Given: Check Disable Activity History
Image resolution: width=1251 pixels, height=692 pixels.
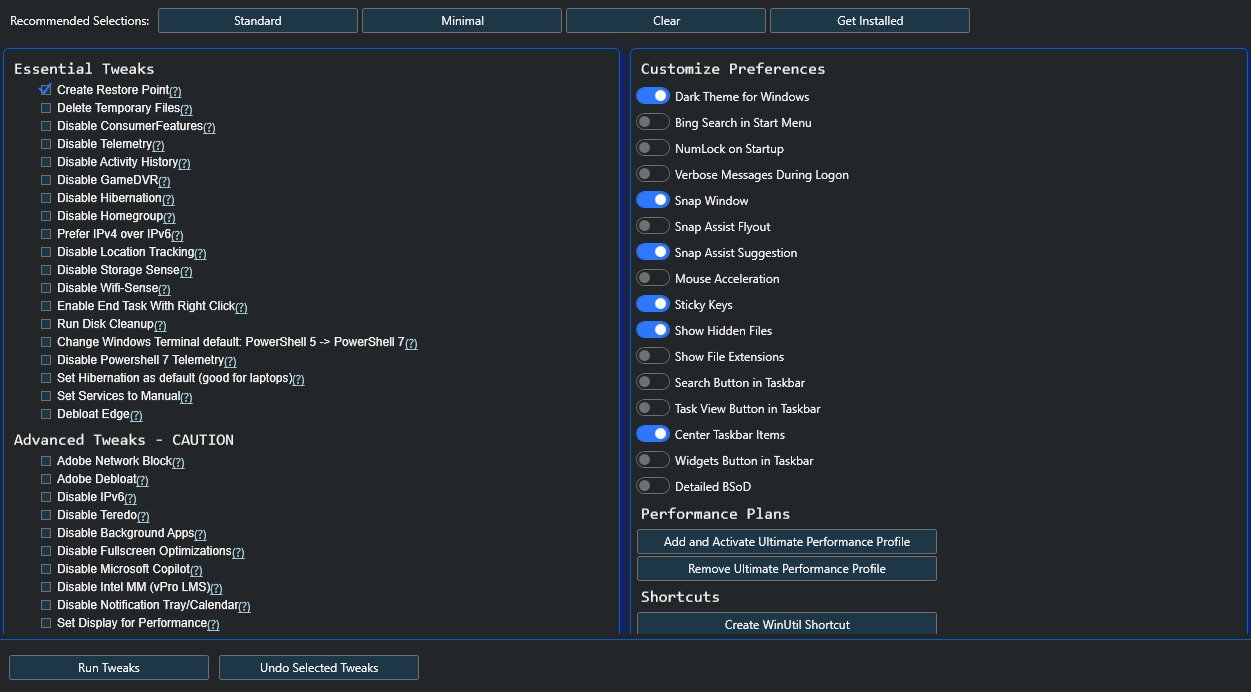Looking at the screenshot, I should (x=46, y=162).
